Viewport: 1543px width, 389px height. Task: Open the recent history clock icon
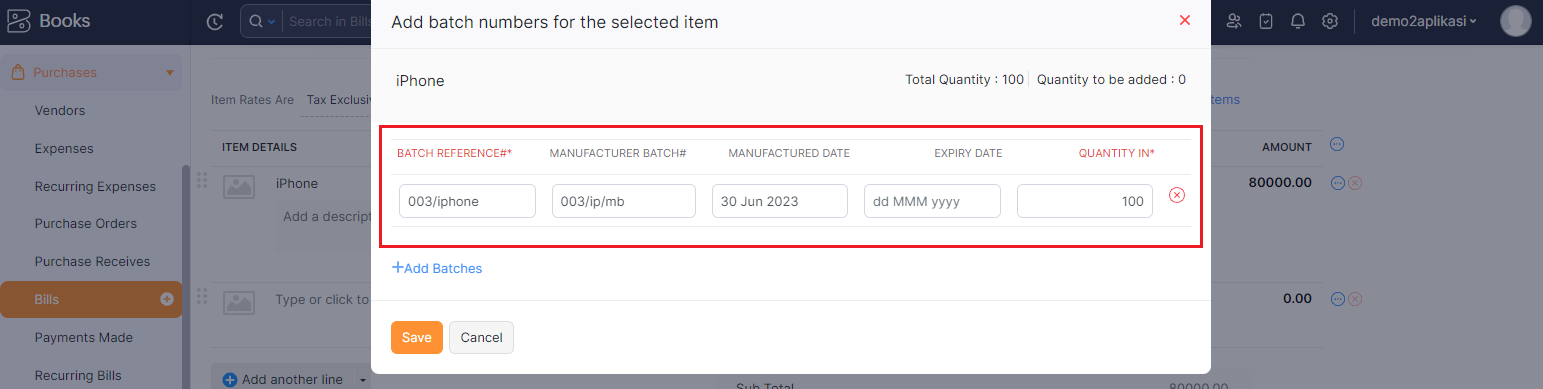pos(215,21)
